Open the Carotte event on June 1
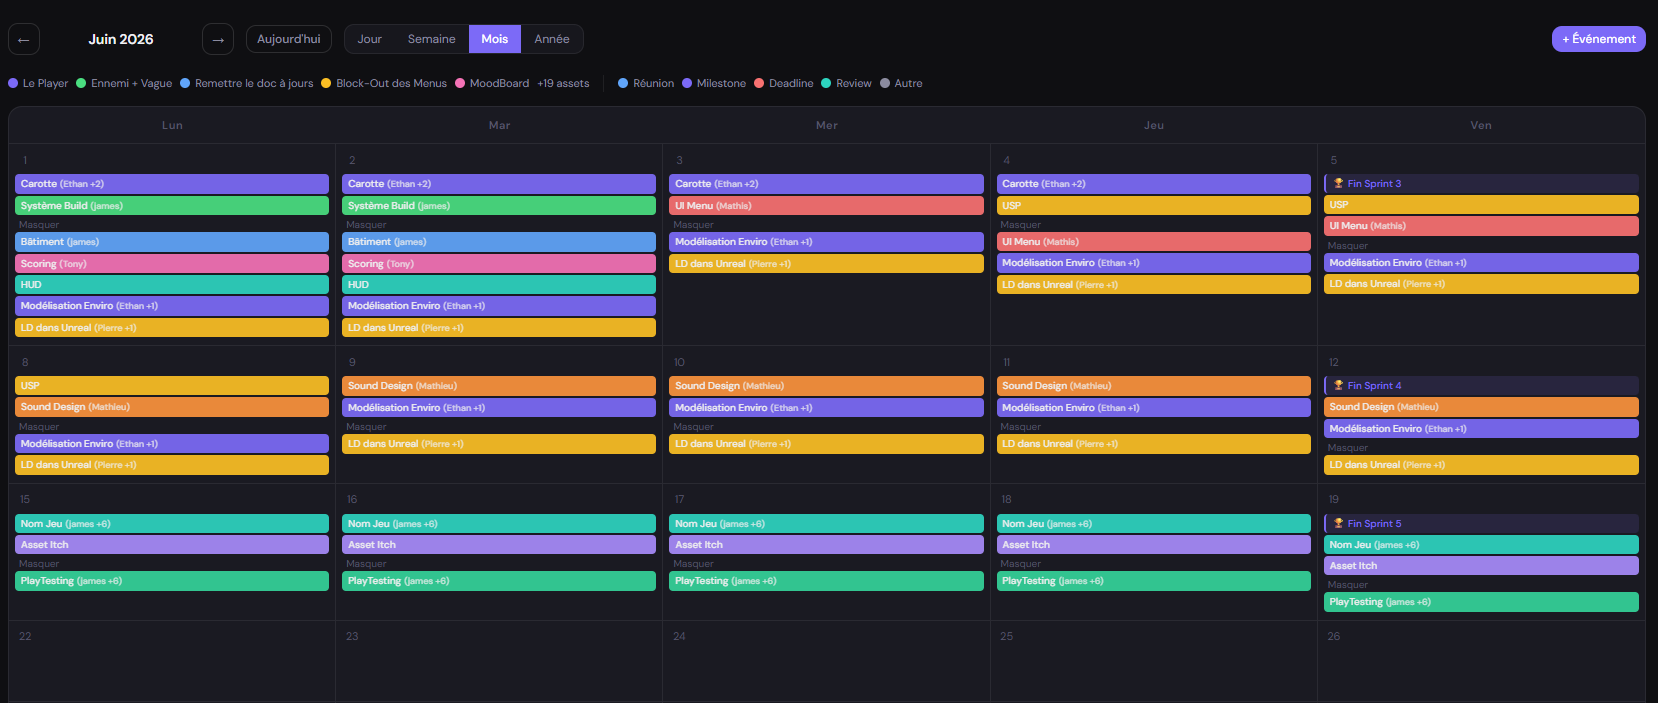1658x703 pixels. pyautogui.click(x=172, y=184)
